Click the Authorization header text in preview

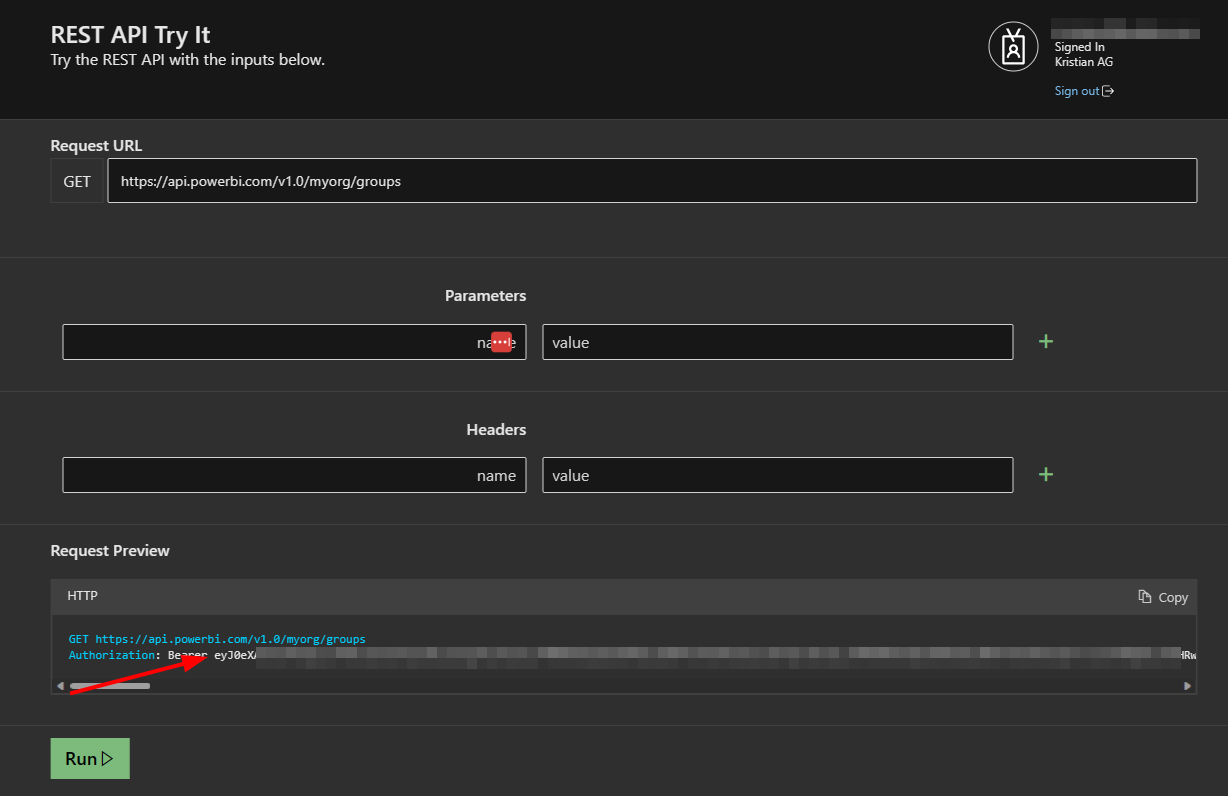pos(114,655)
